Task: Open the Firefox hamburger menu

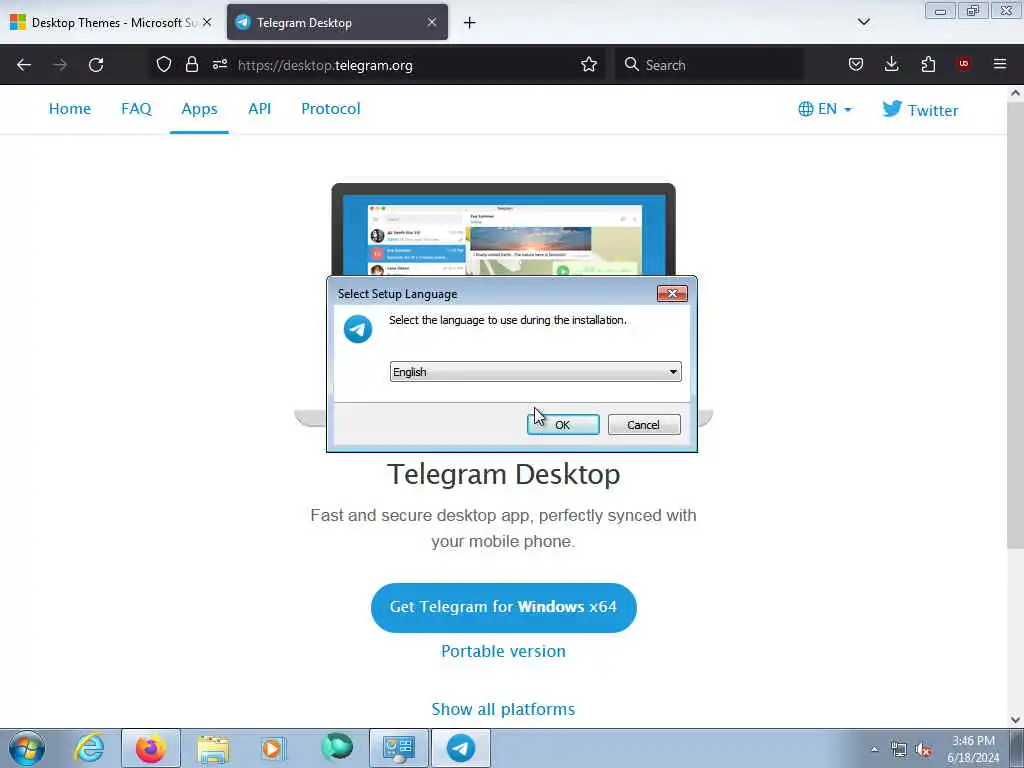Action: pyautogui.click(x=1000, y=64)
